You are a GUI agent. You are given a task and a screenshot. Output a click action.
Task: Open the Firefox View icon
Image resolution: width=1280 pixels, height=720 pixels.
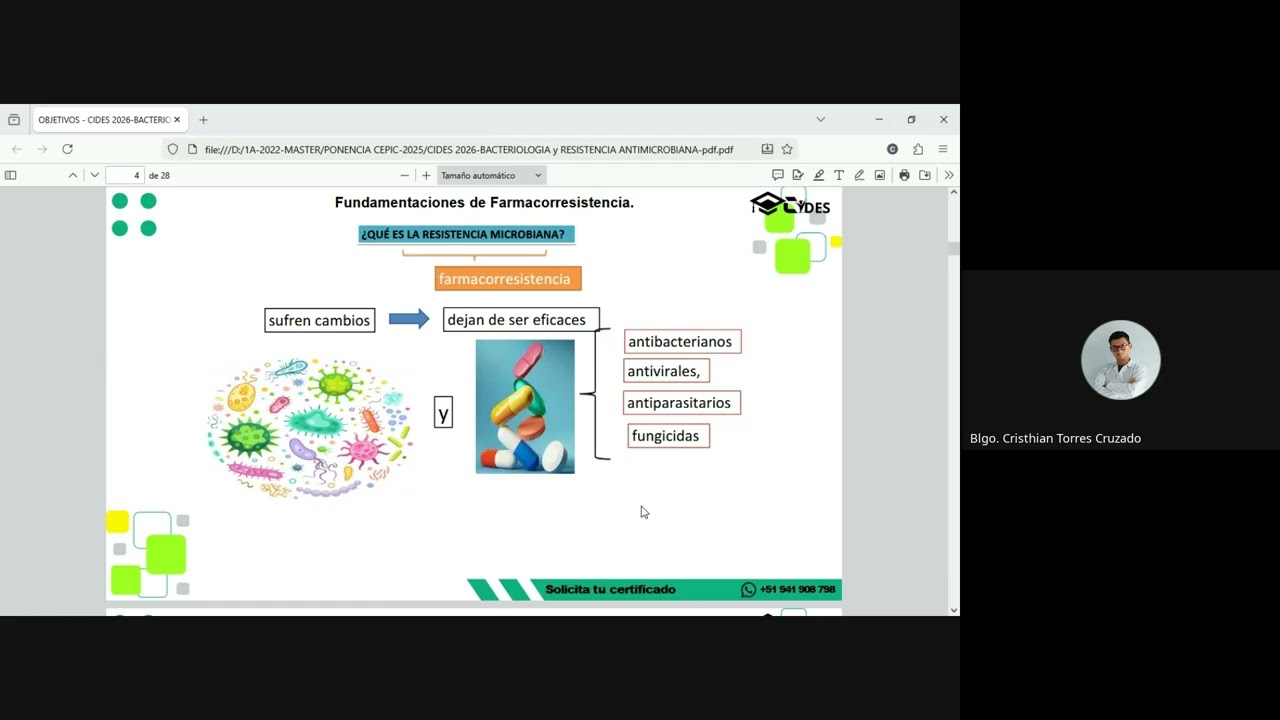(14, 120)
